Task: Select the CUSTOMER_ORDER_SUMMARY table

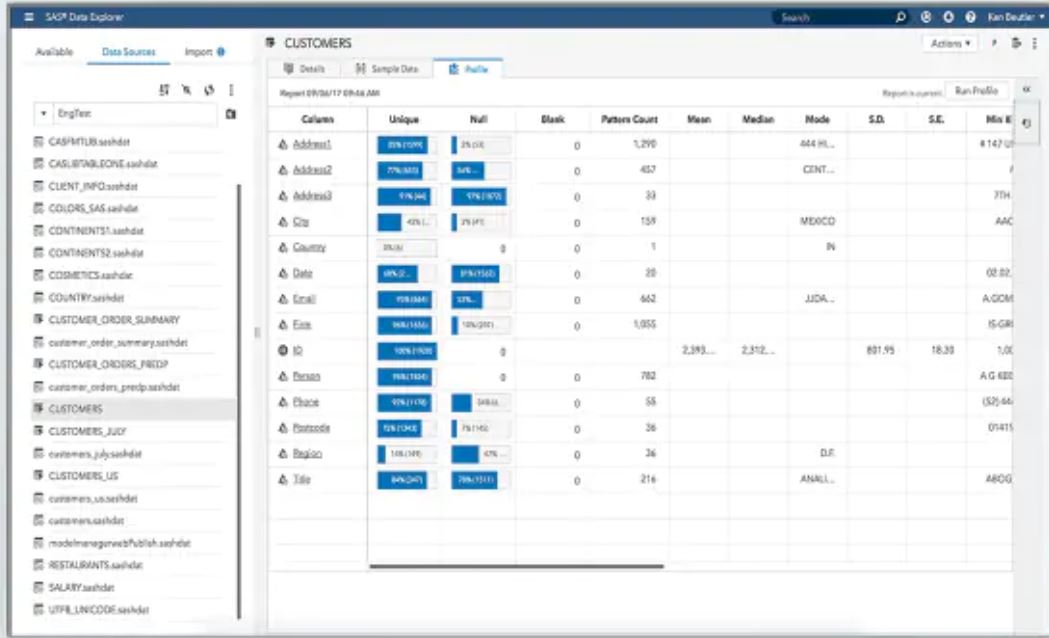Action: coord(114,320)
